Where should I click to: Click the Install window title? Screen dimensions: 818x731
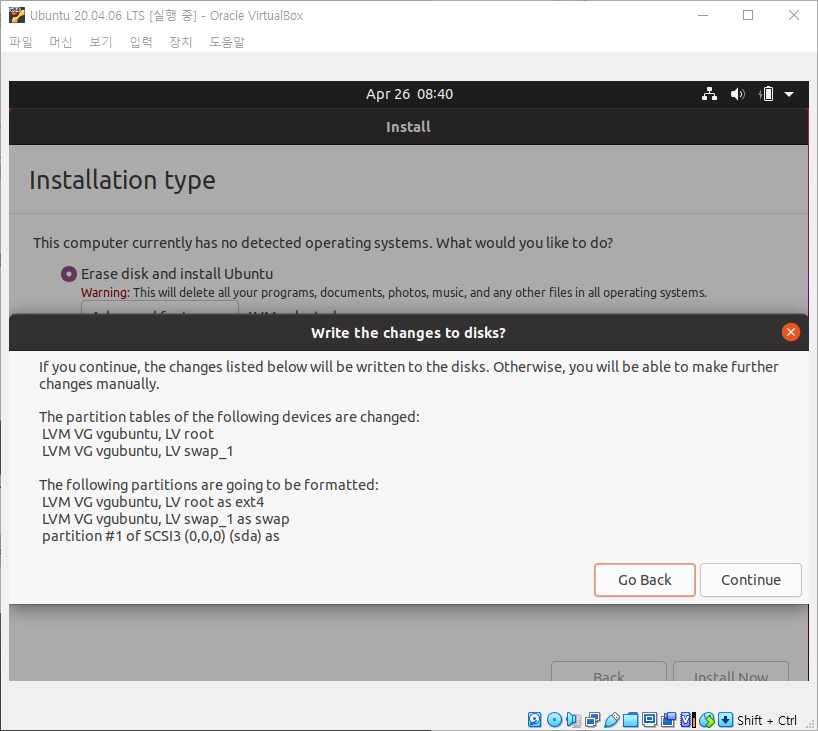coord(408,127)
